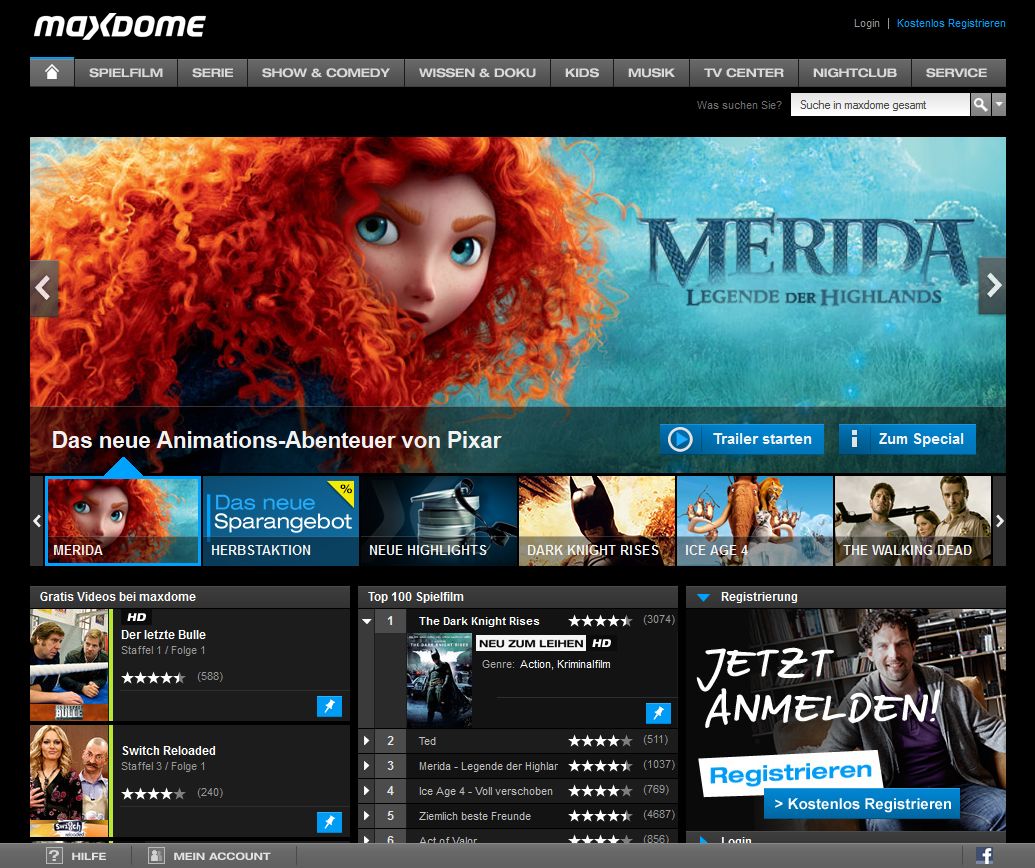This screenshot has height=868, width=1035.
Task: Select the Merida thumbnail
Action: pos(123,521)
